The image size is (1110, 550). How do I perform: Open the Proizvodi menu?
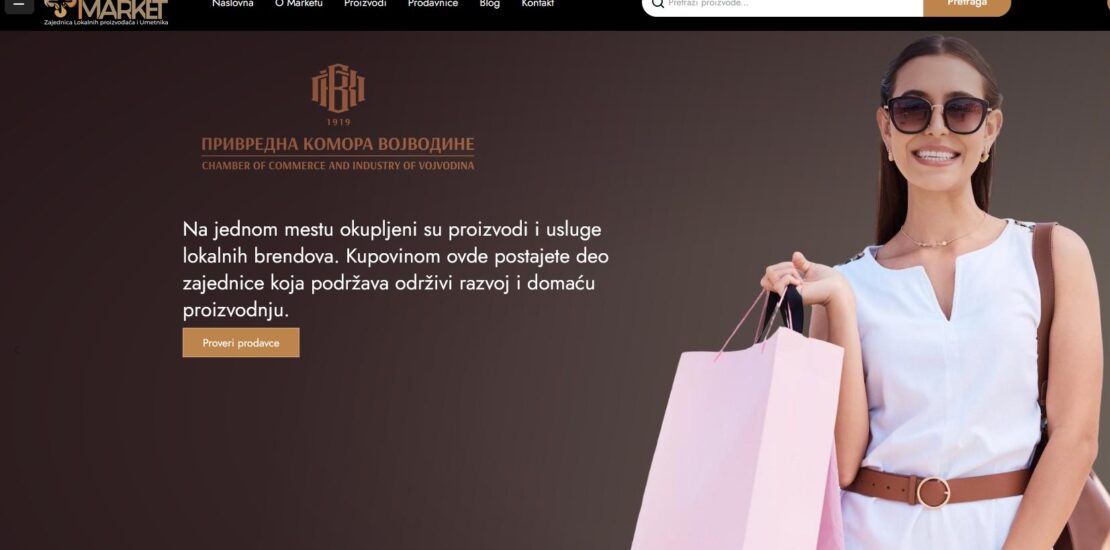[365, 4]
